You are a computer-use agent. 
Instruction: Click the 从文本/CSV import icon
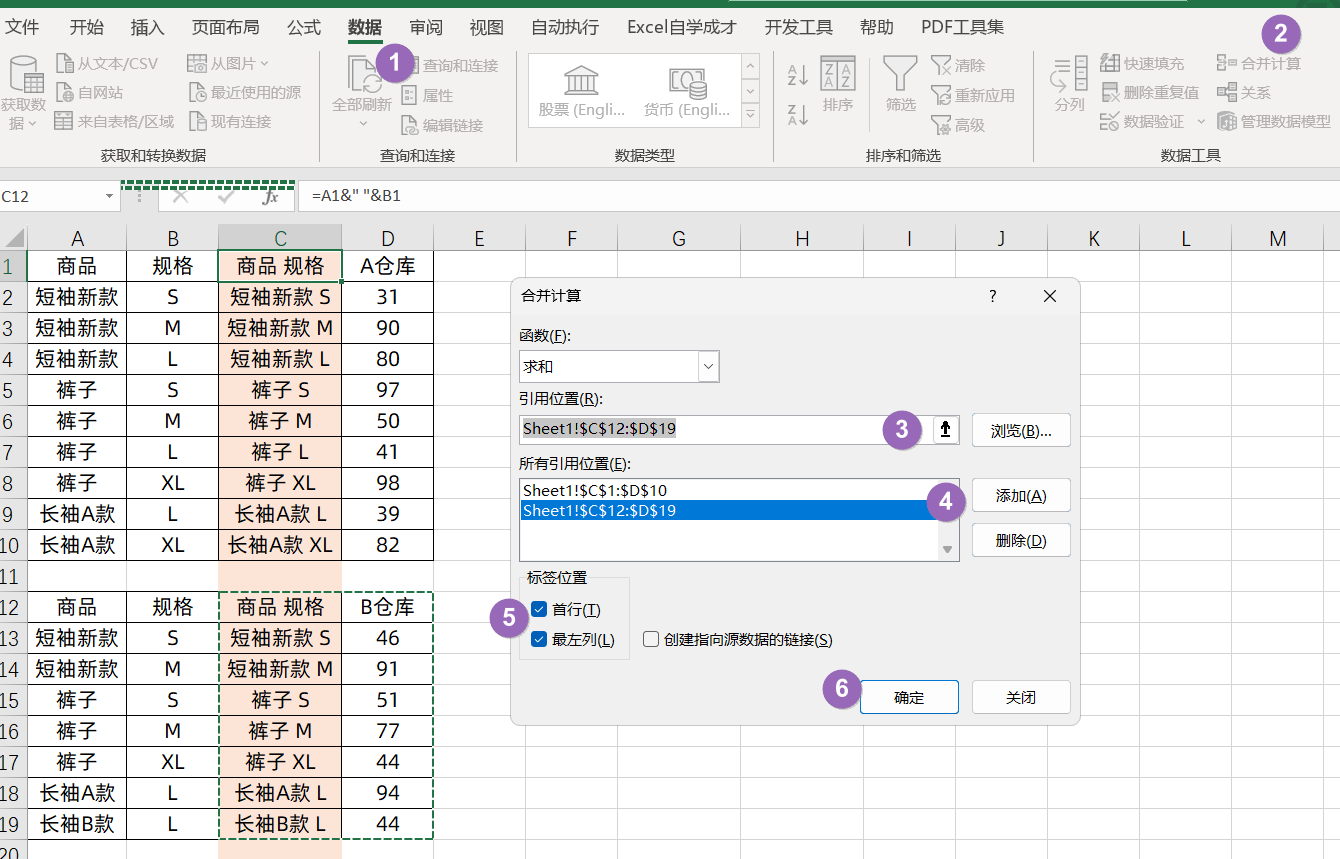(65, 64)
